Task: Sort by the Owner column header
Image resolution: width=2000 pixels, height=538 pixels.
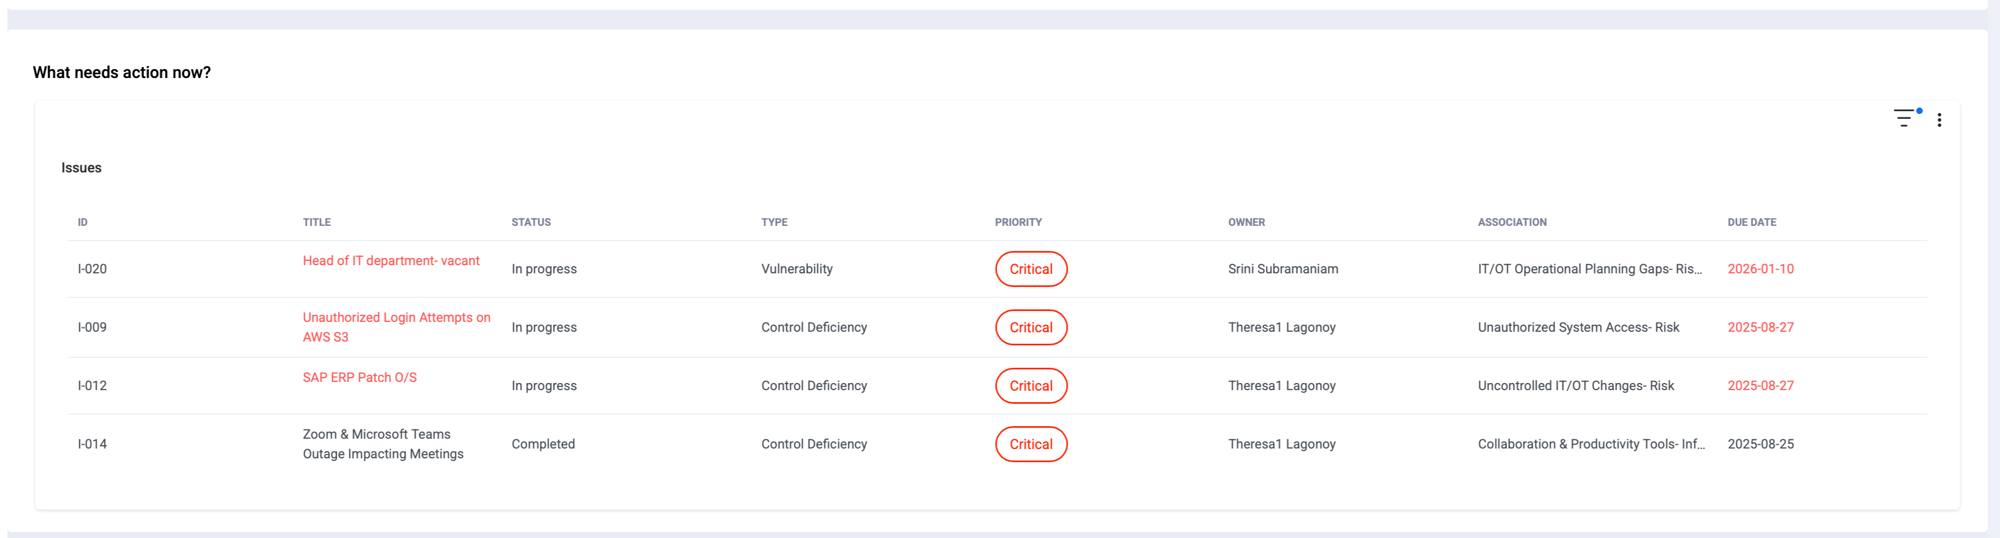Action: click(x=1246, y=222)
